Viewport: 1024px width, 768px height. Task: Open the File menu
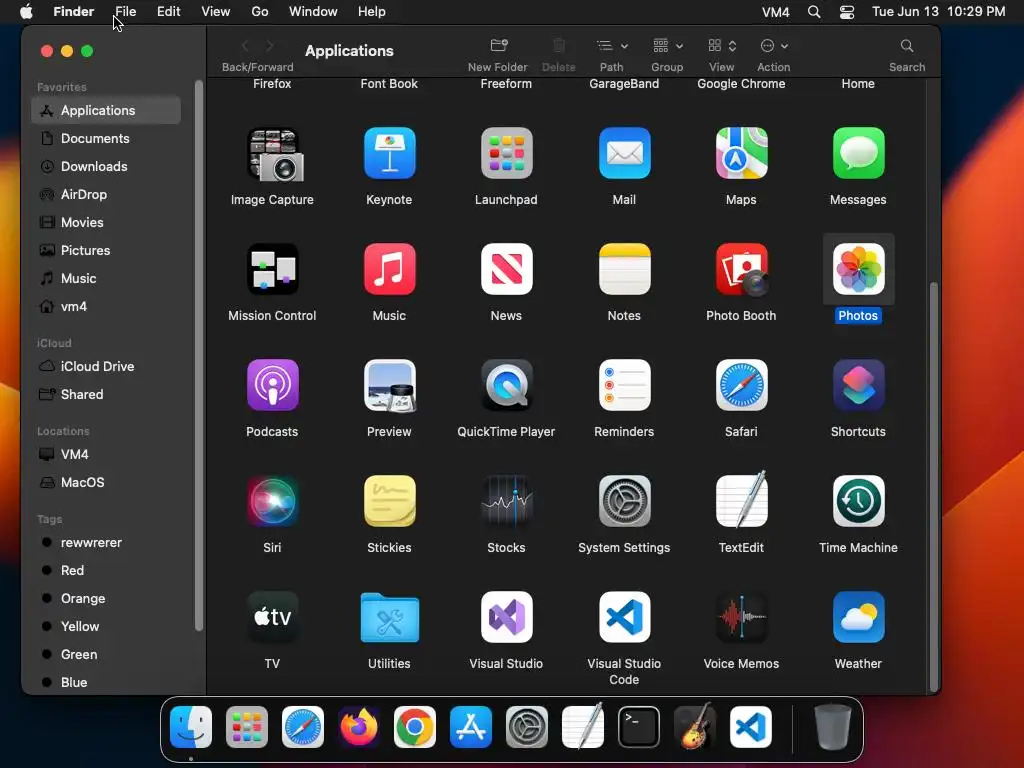[x=125, y=12]
